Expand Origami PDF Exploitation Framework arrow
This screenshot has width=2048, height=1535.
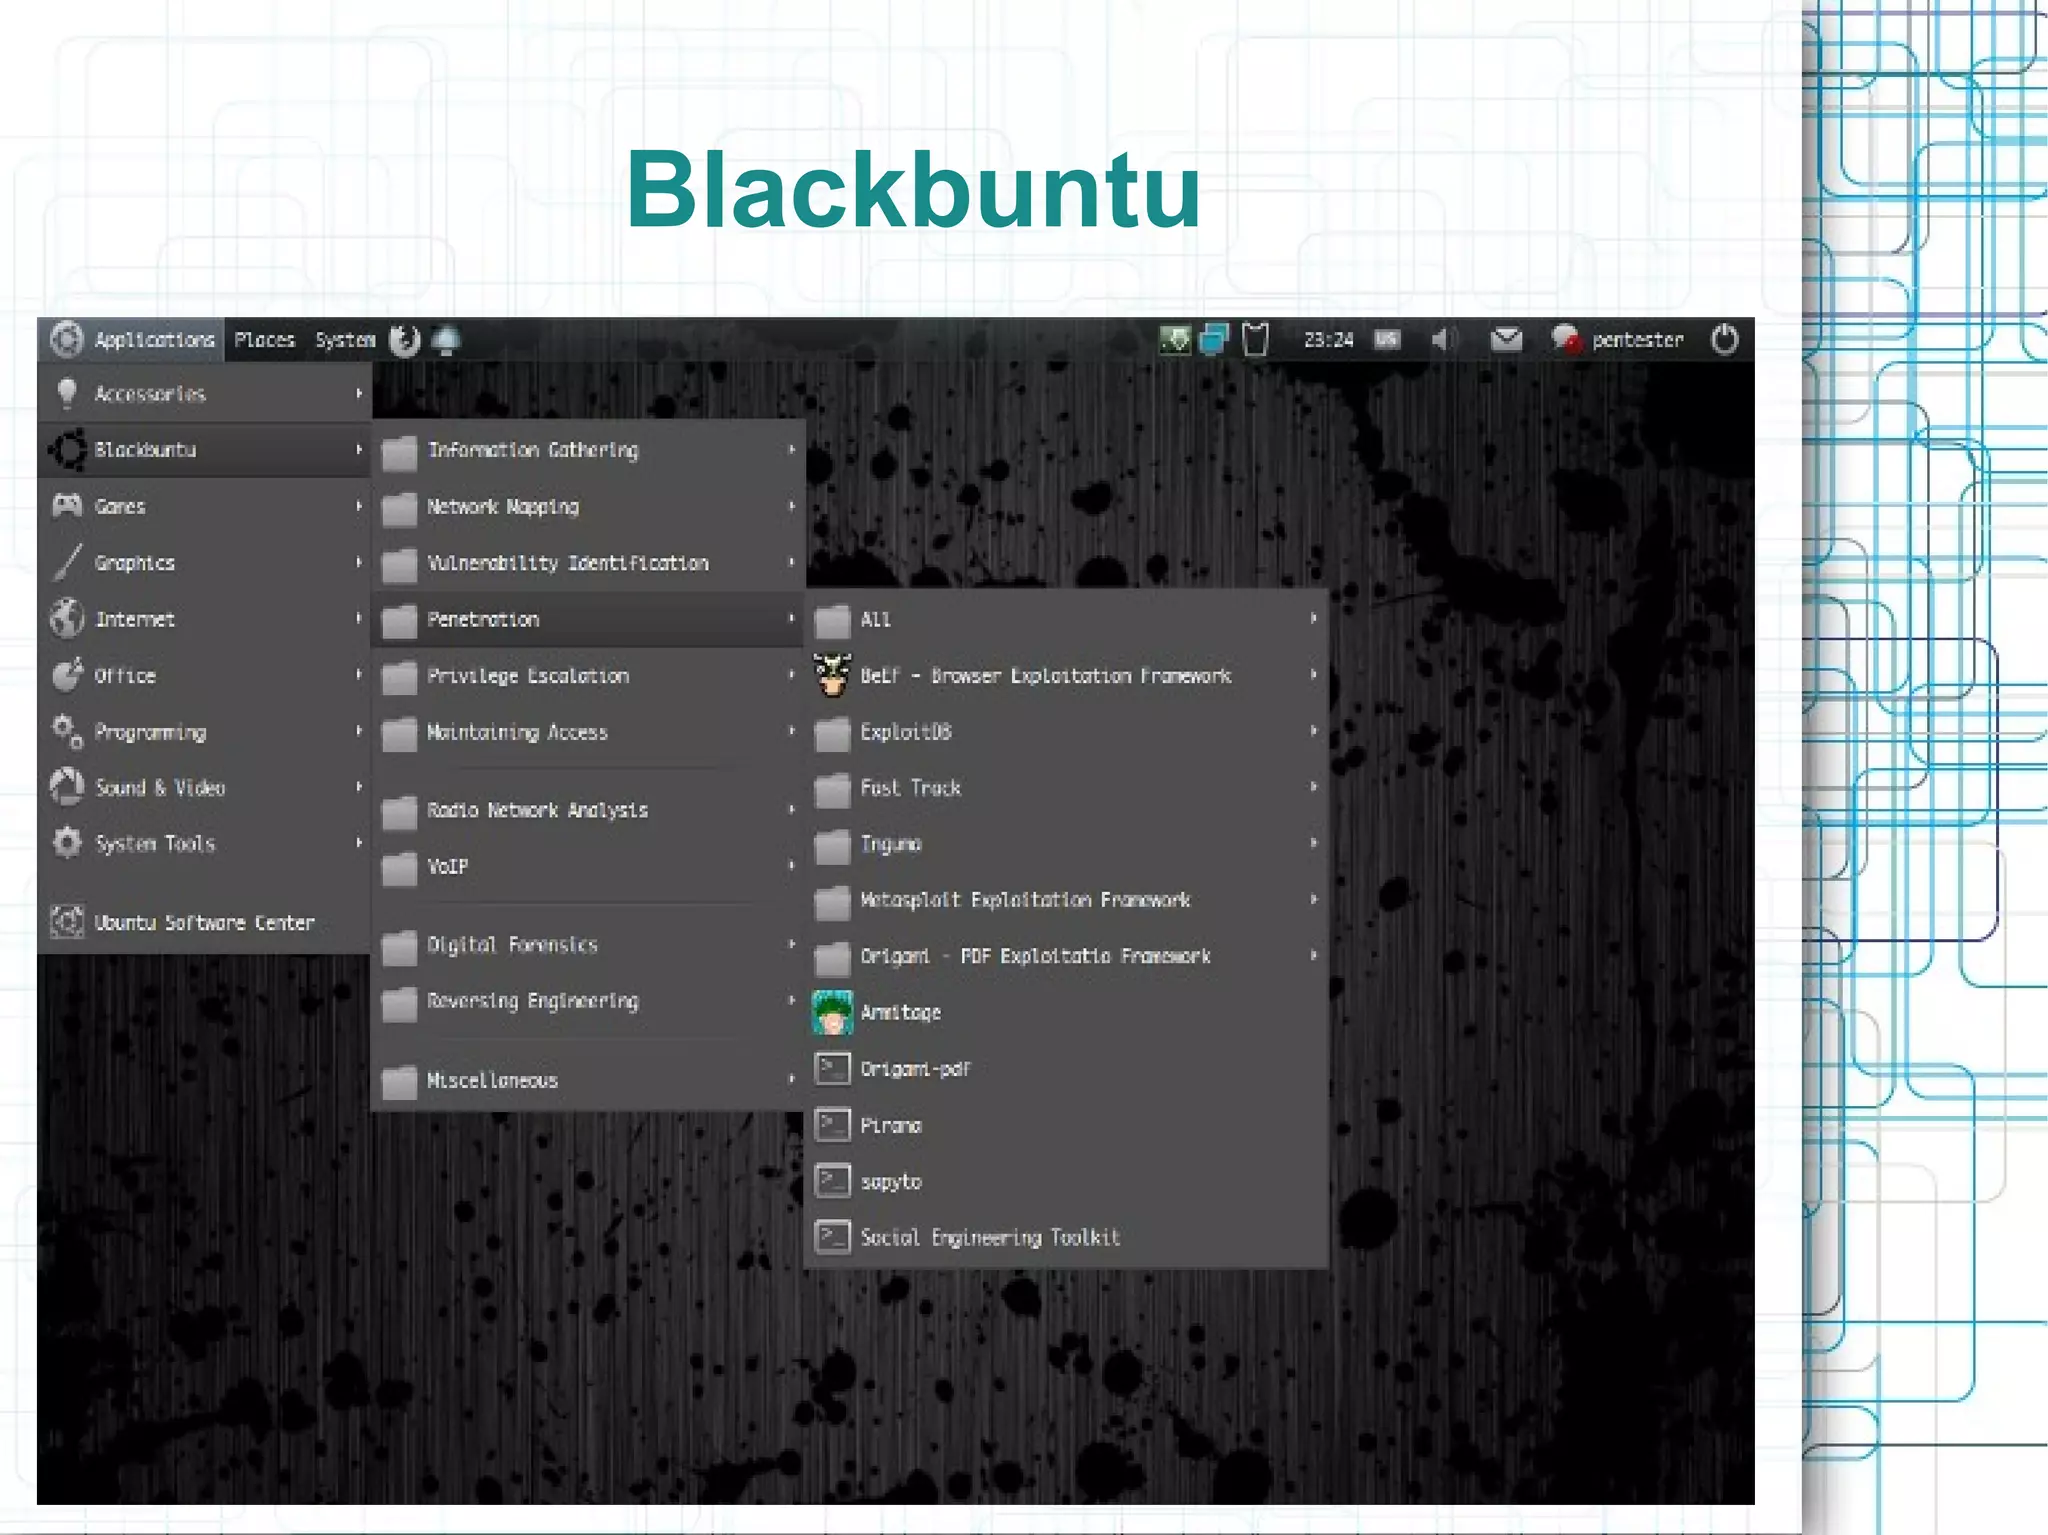(1314, 955)
